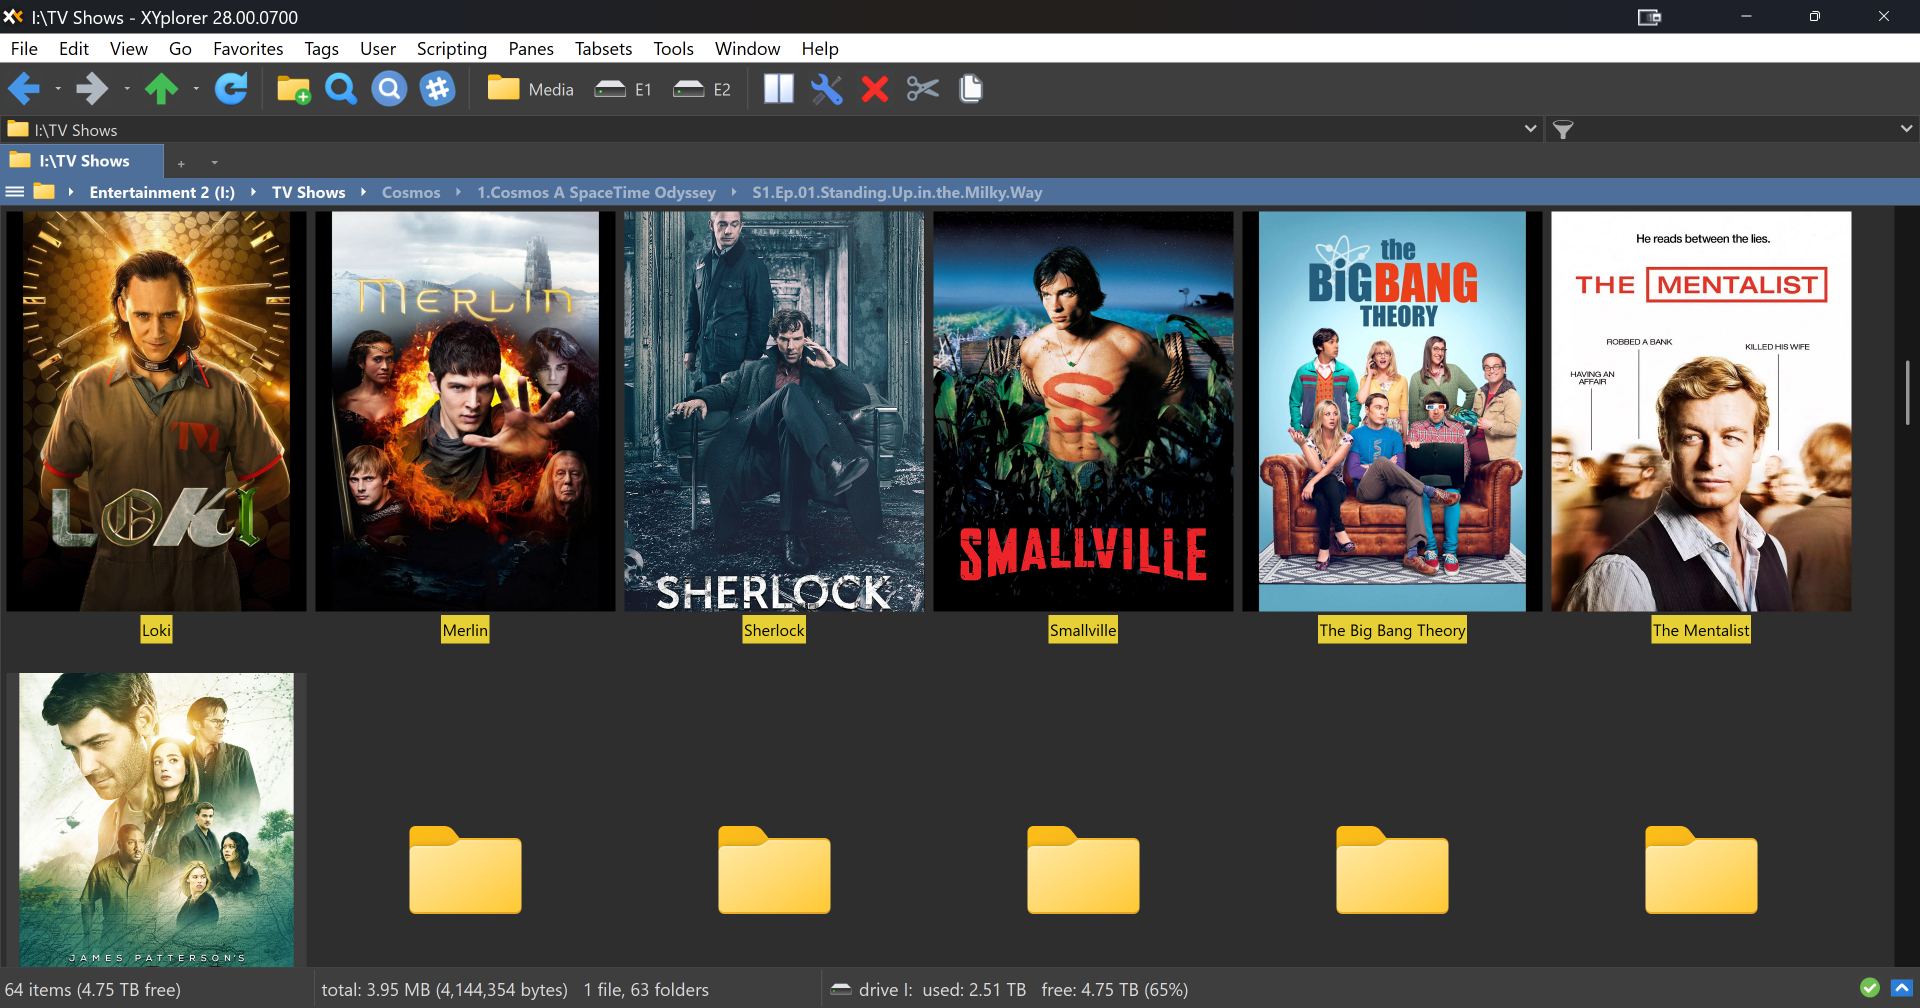The width and height of the screenshot is (1920, 1008).
Task: Toggle the visual filter funnel
Action: pos(1564,129)
